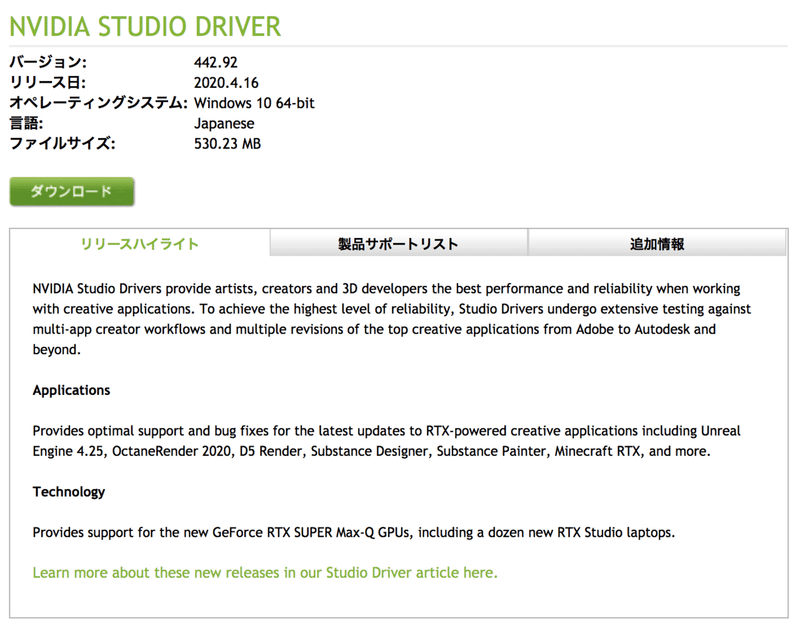Select the version number 442.92

click(x=216, y=62)
